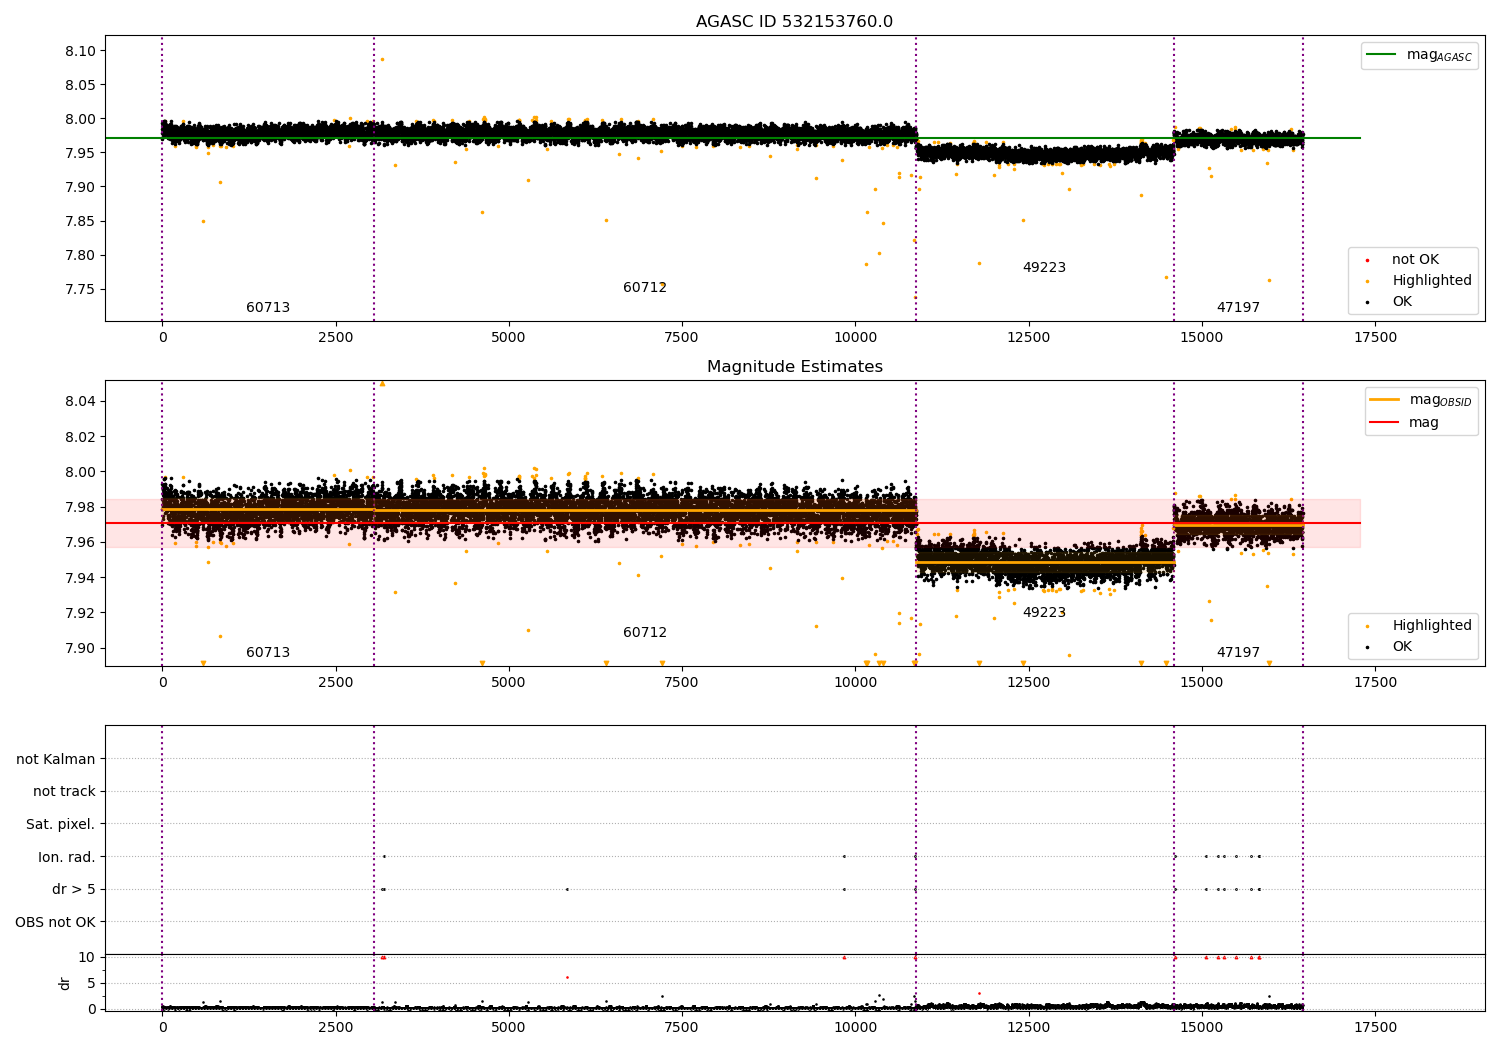Click the 8.10 y-axis tick label

(80, 51)
